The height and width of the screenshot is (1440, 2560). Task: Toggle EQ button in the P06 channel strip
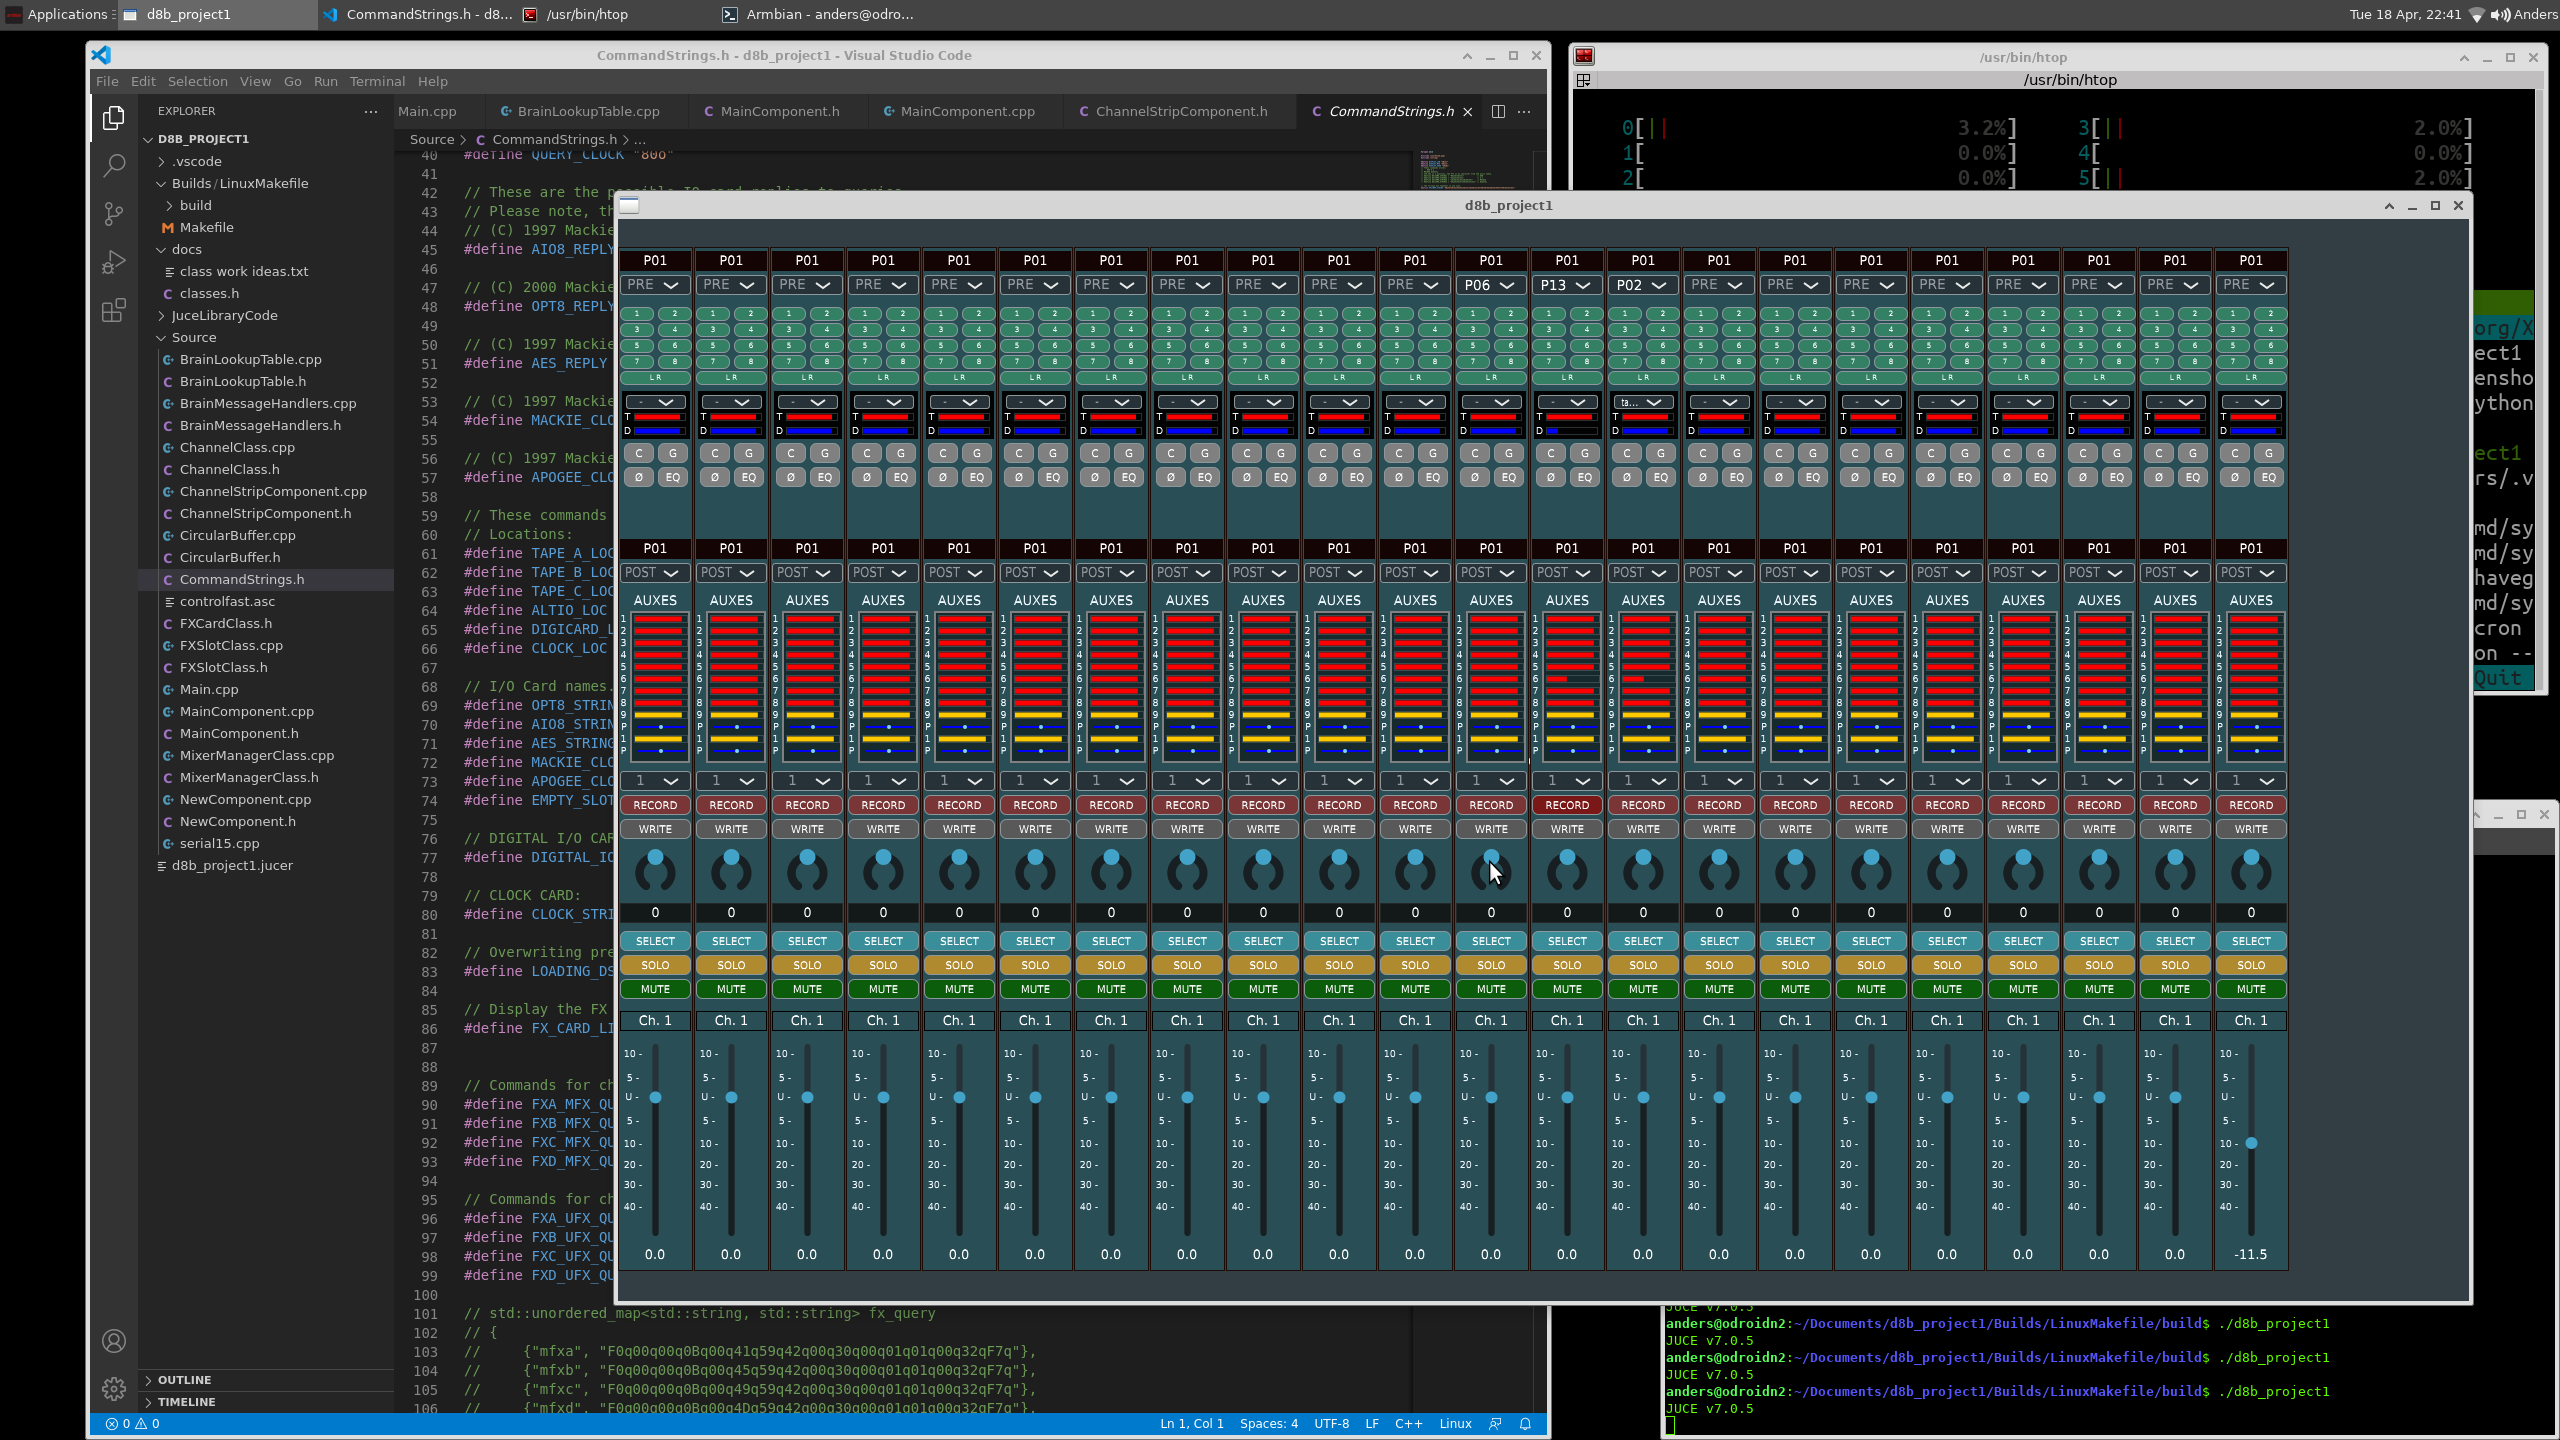(x=1508, y=477)
